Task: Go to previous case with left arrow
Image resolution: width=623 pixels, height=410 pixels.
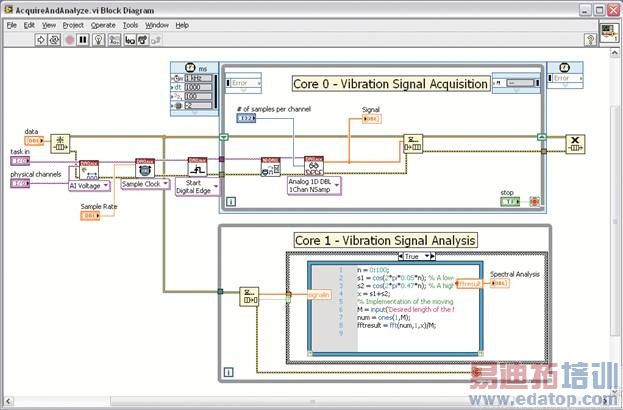Action: click(x=400, y=256)
